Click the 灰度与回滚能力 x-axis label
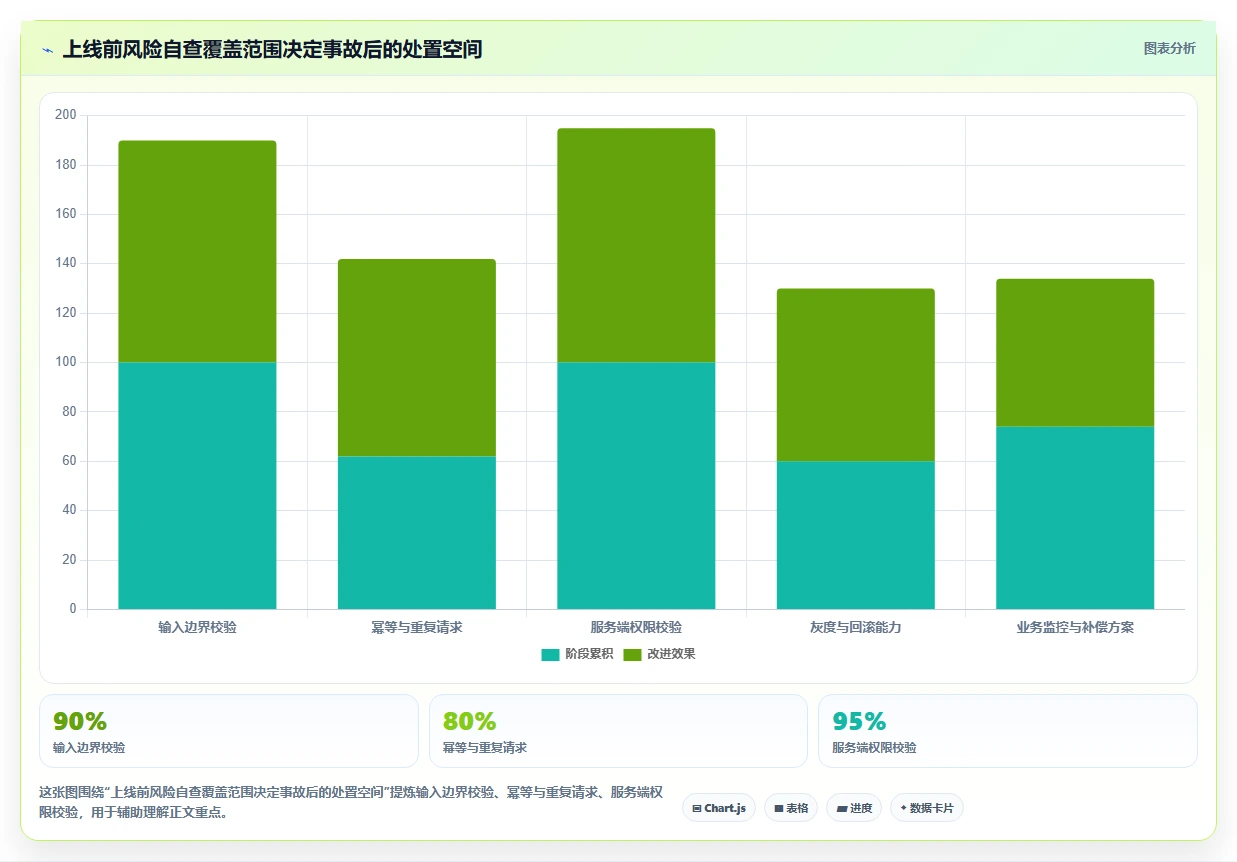 856,628
